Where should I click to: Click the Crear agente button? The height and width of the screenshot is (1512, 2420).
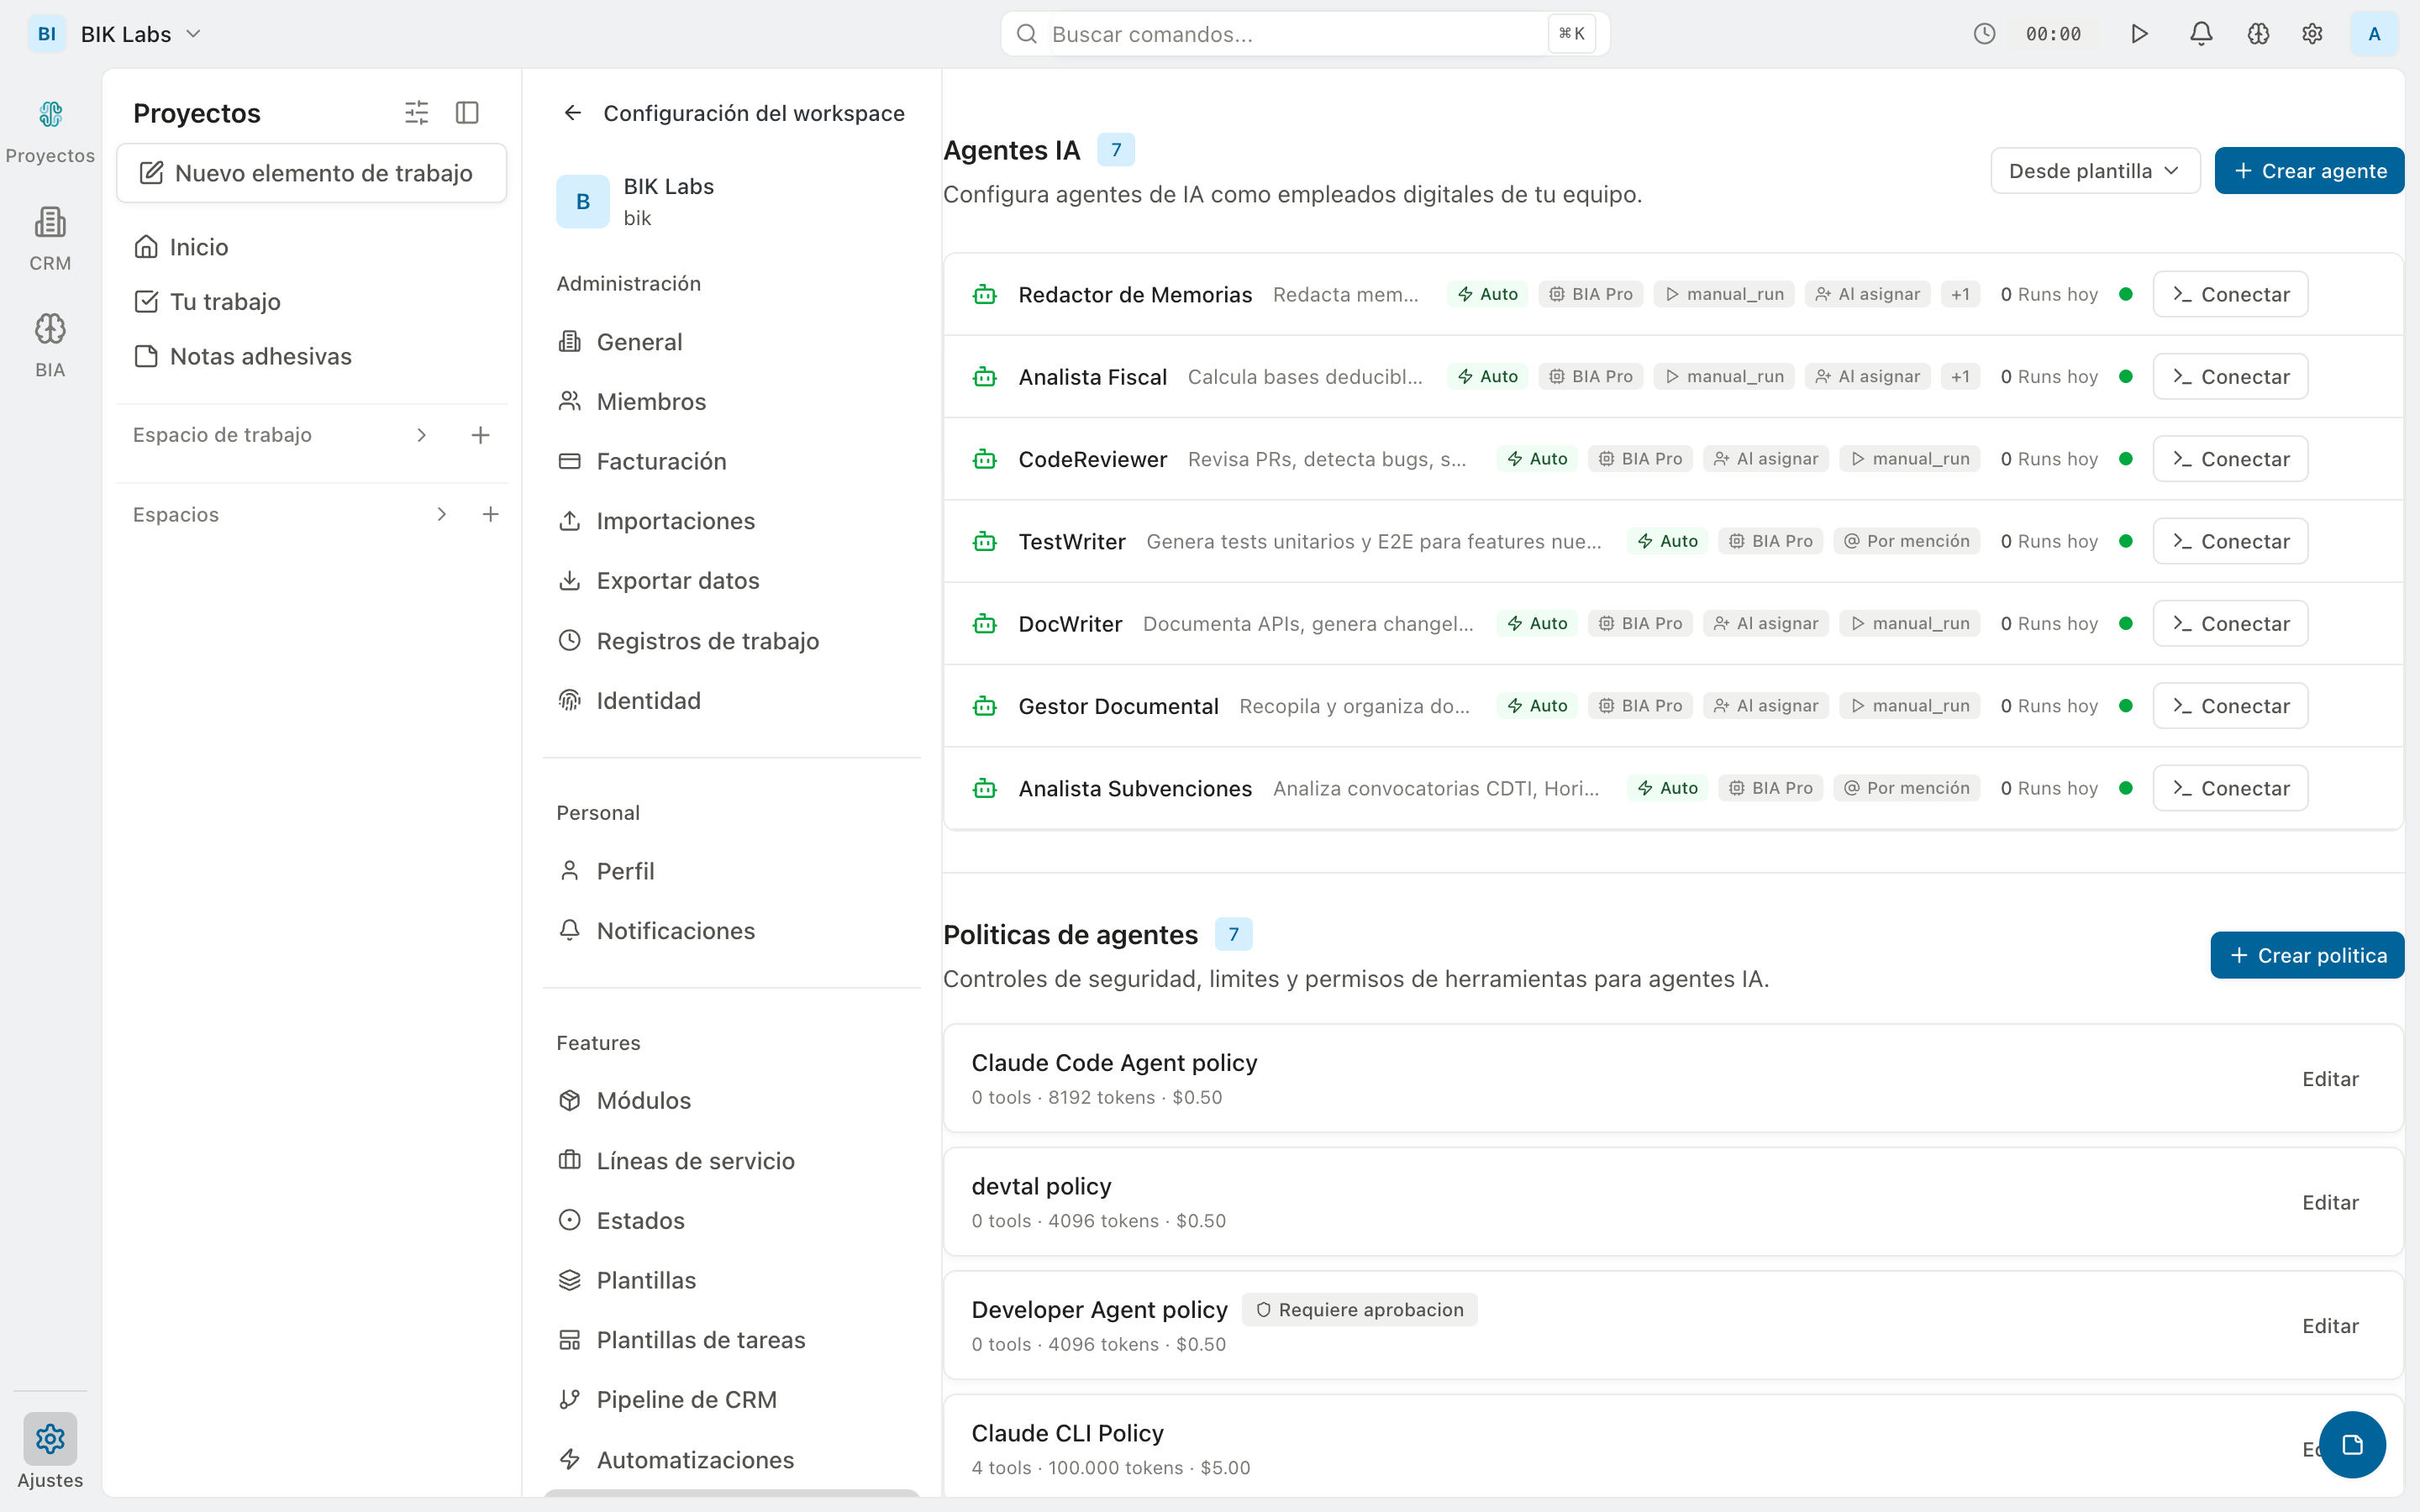(2308, 170)
